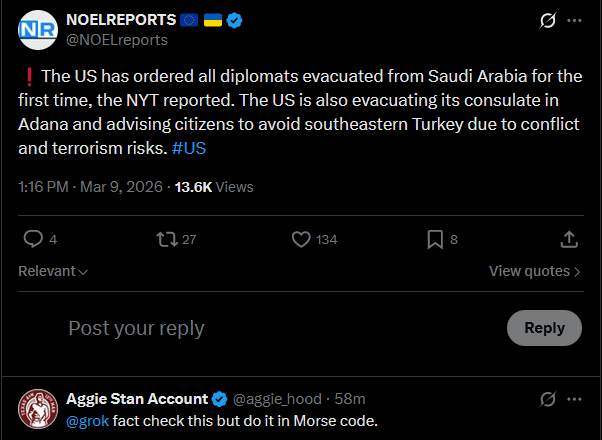Click Grok icon on main post

pyautogui.click(x=547, y=20)
